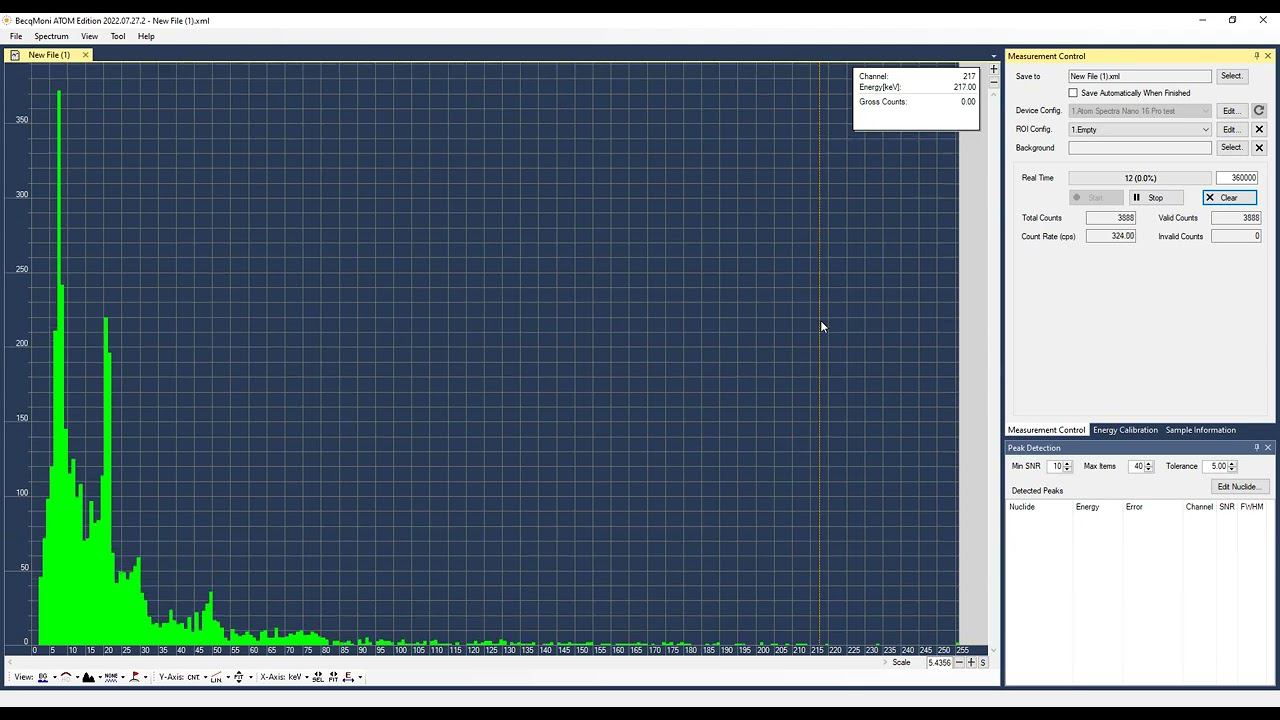Click the Real Time progress bar
Image resolution: width=1280 pixels, height=720 pixels.
tap(1140, 178)
